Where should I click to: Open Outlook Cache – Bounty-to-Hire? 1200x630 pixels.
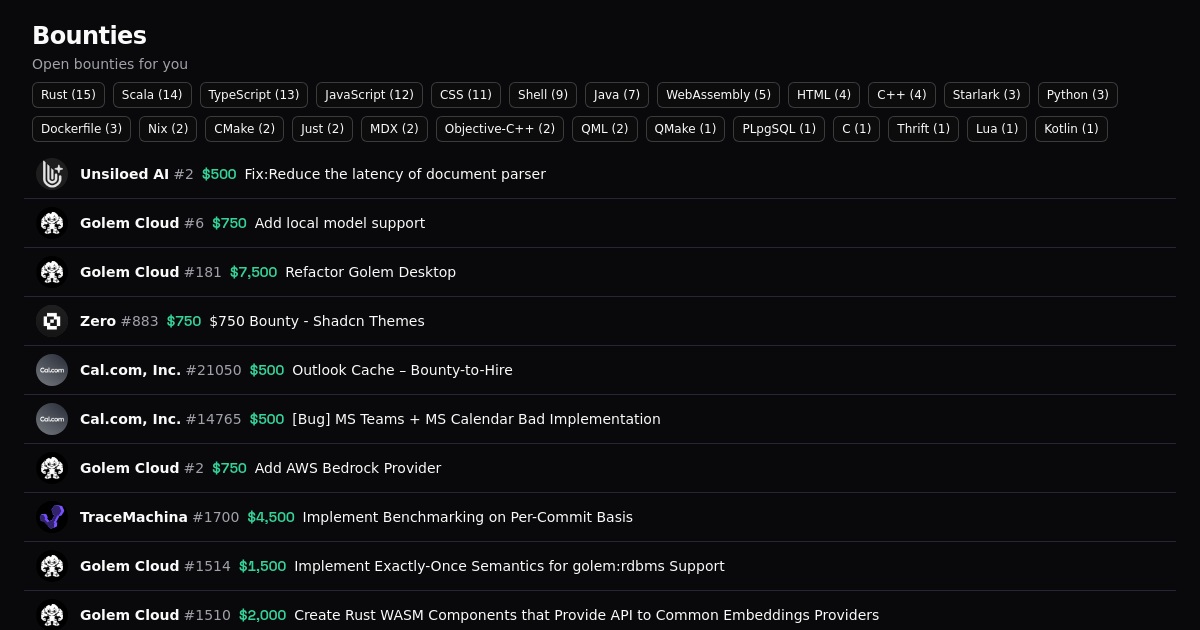402,370
